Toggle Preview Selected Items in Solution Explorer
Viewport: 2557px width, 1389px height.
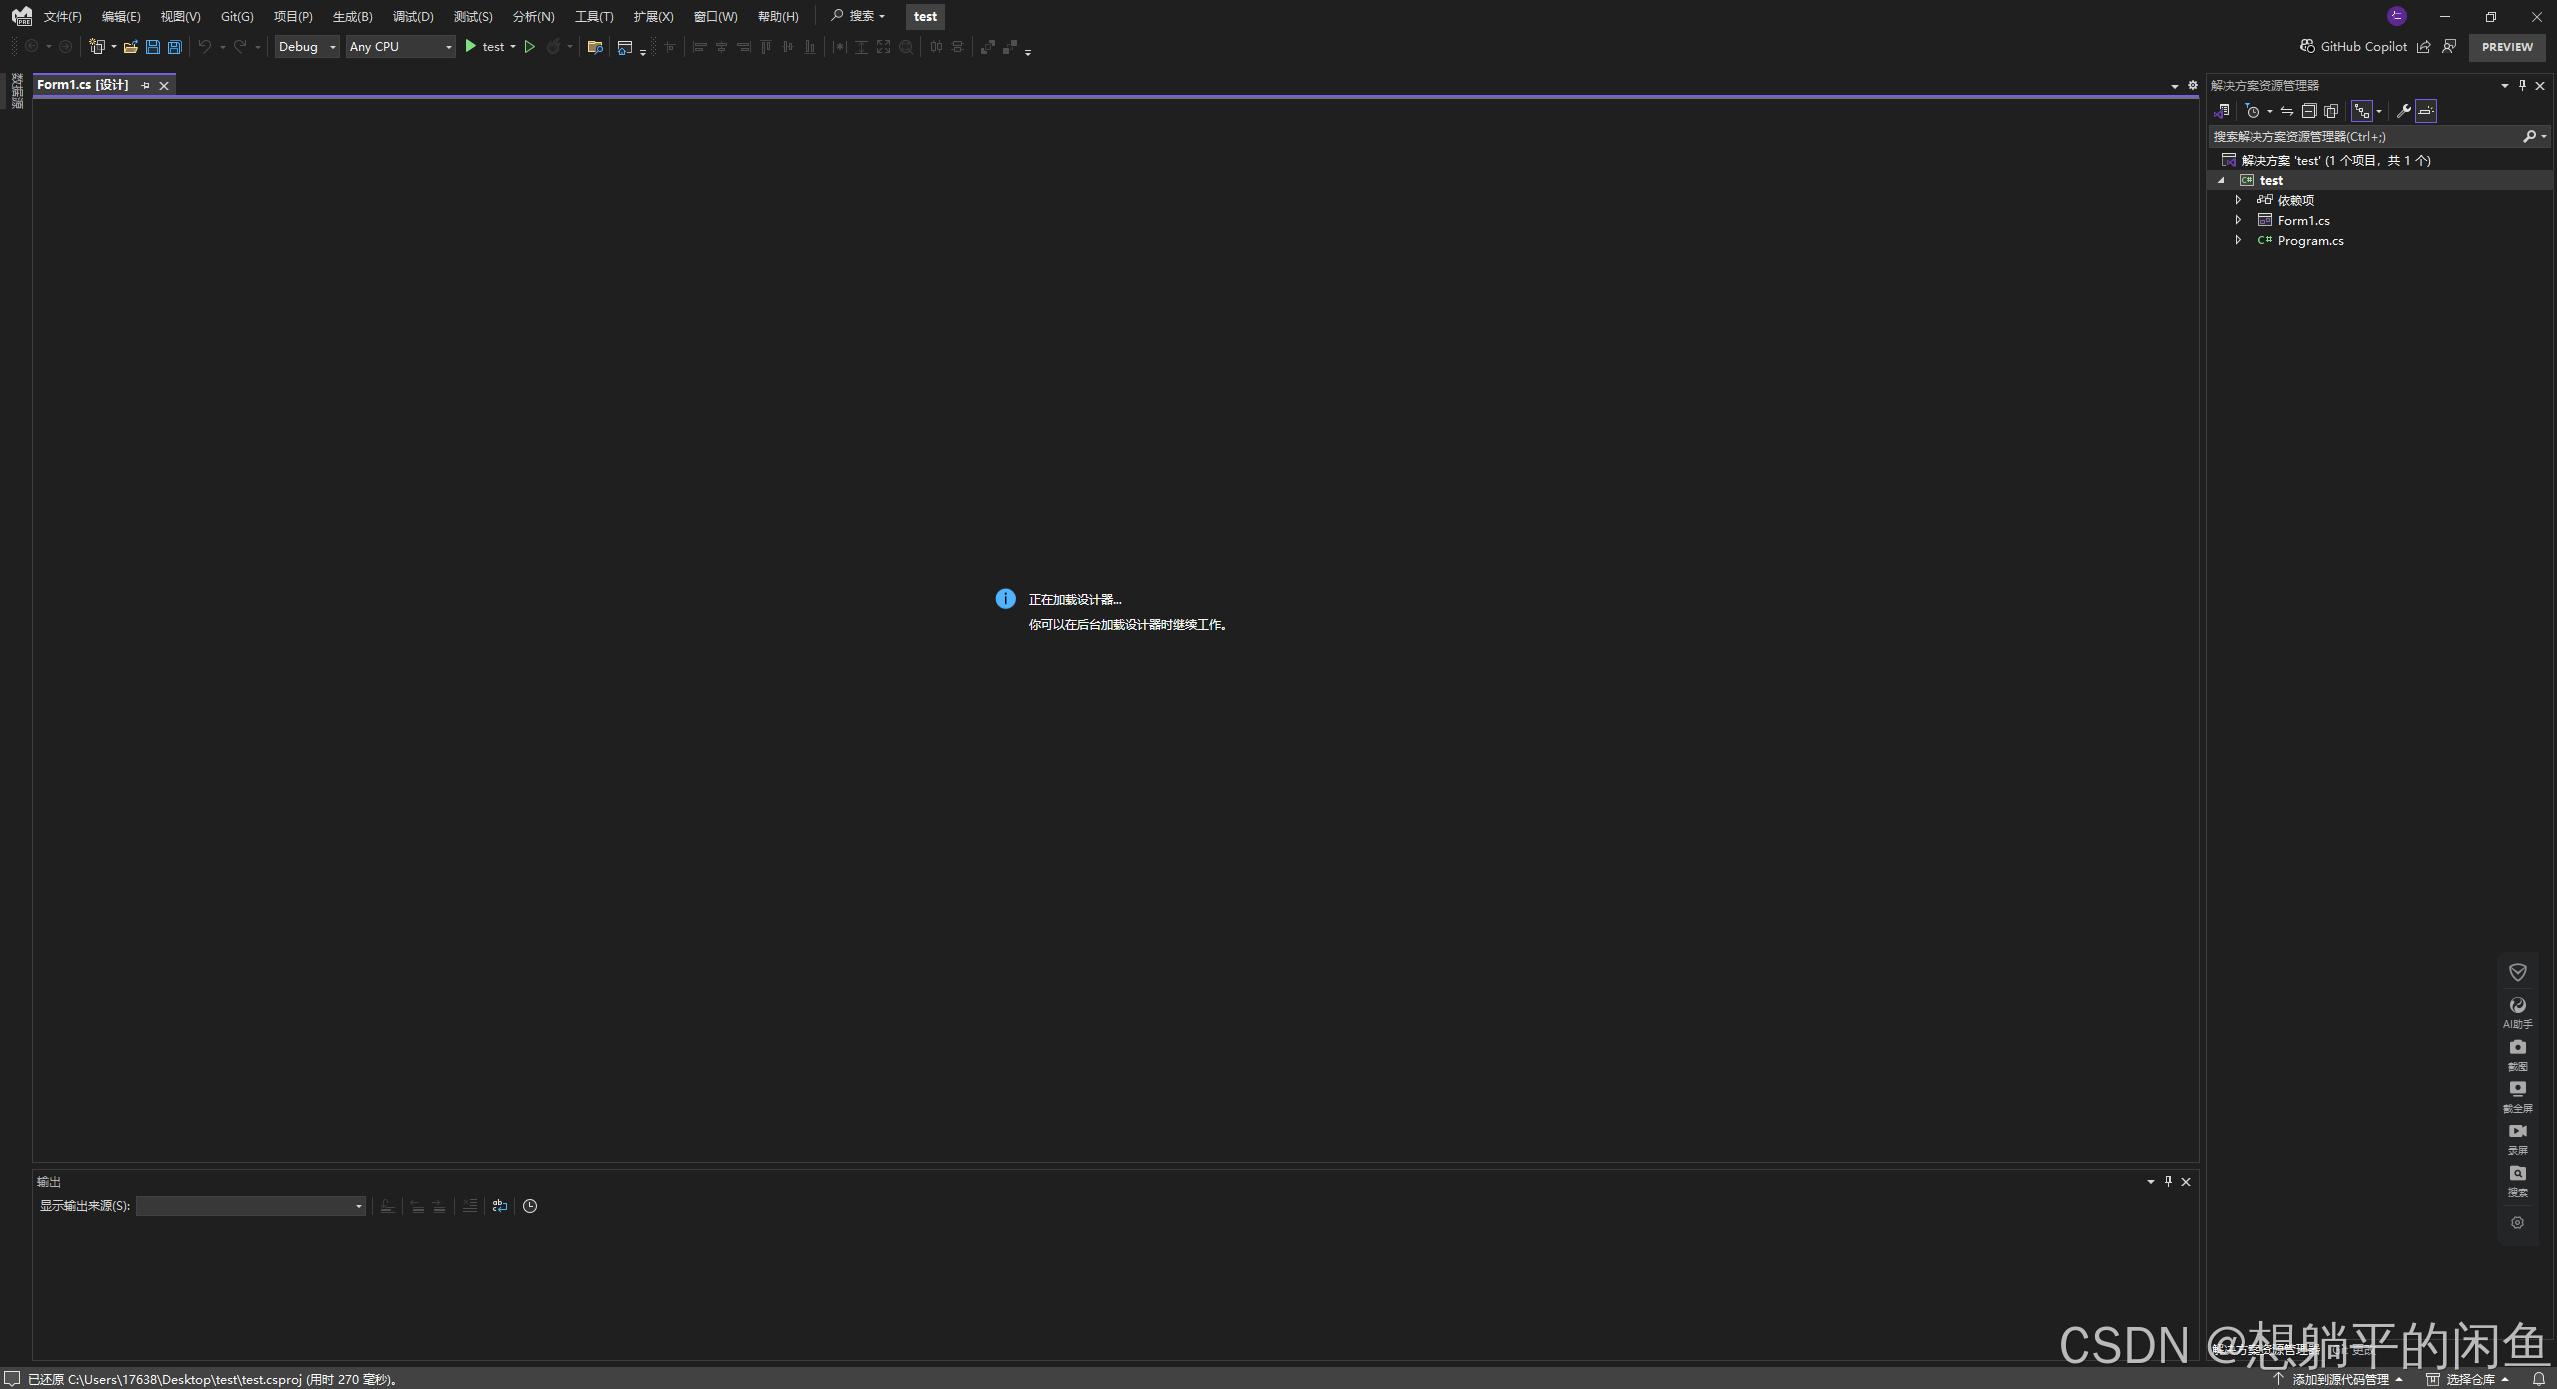point(2426,111)
